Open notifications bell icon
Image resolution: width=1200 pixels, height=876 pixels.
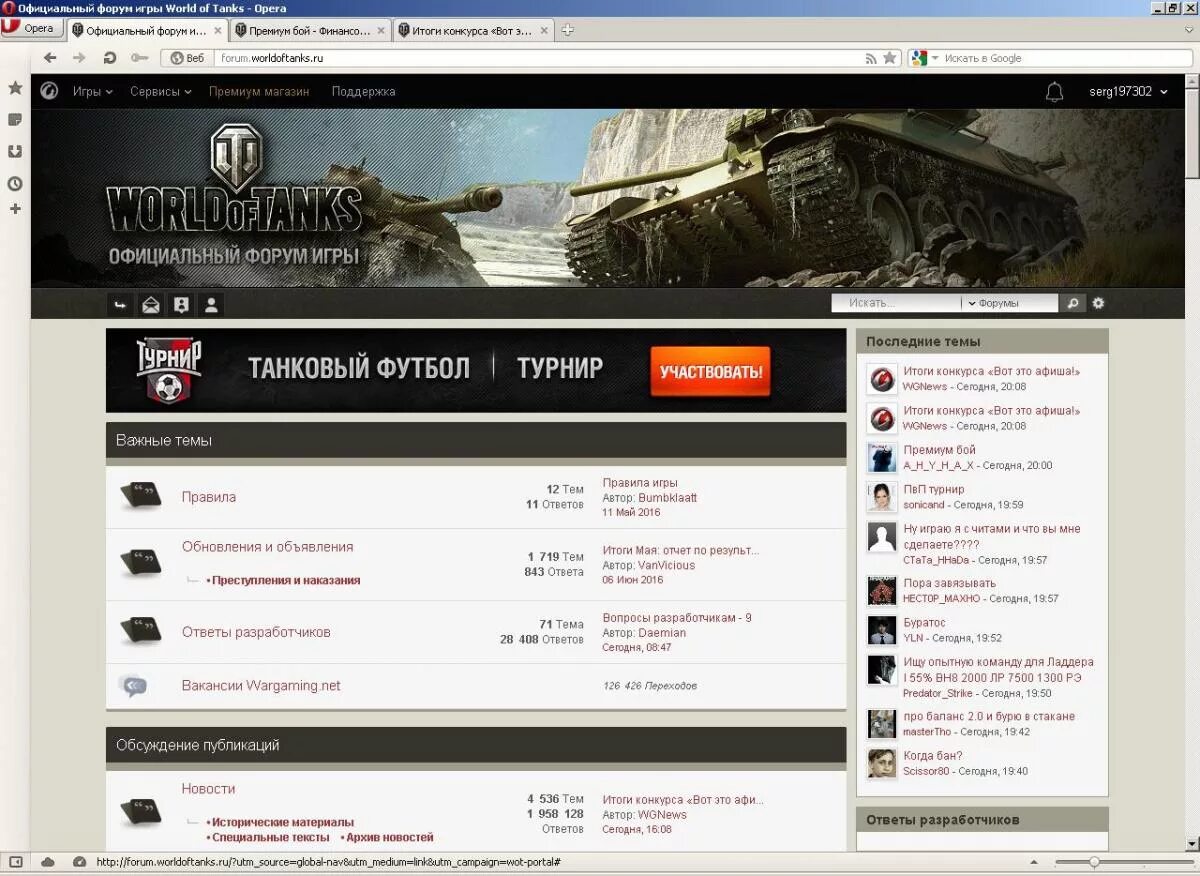point(1054,92)
